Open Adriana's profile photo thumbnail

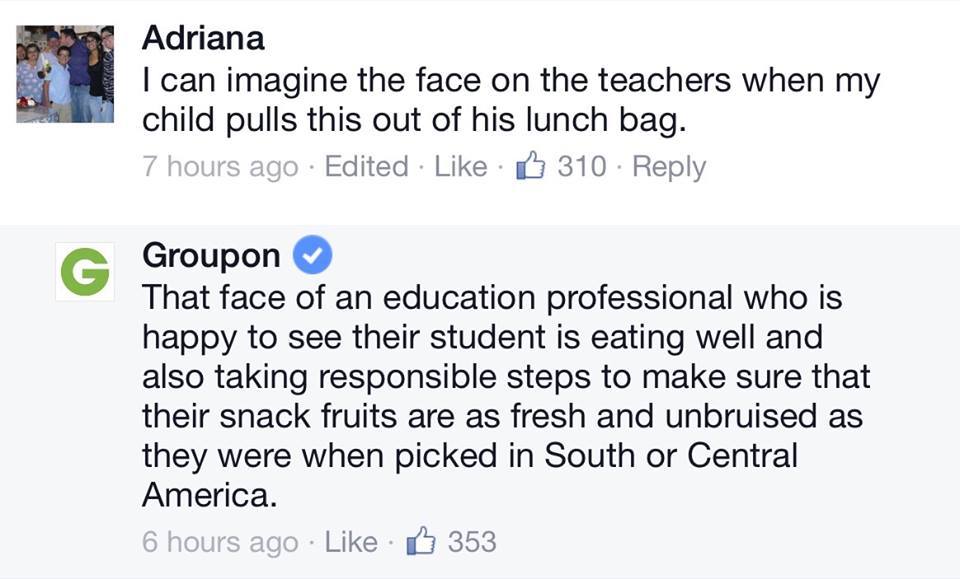65,74
